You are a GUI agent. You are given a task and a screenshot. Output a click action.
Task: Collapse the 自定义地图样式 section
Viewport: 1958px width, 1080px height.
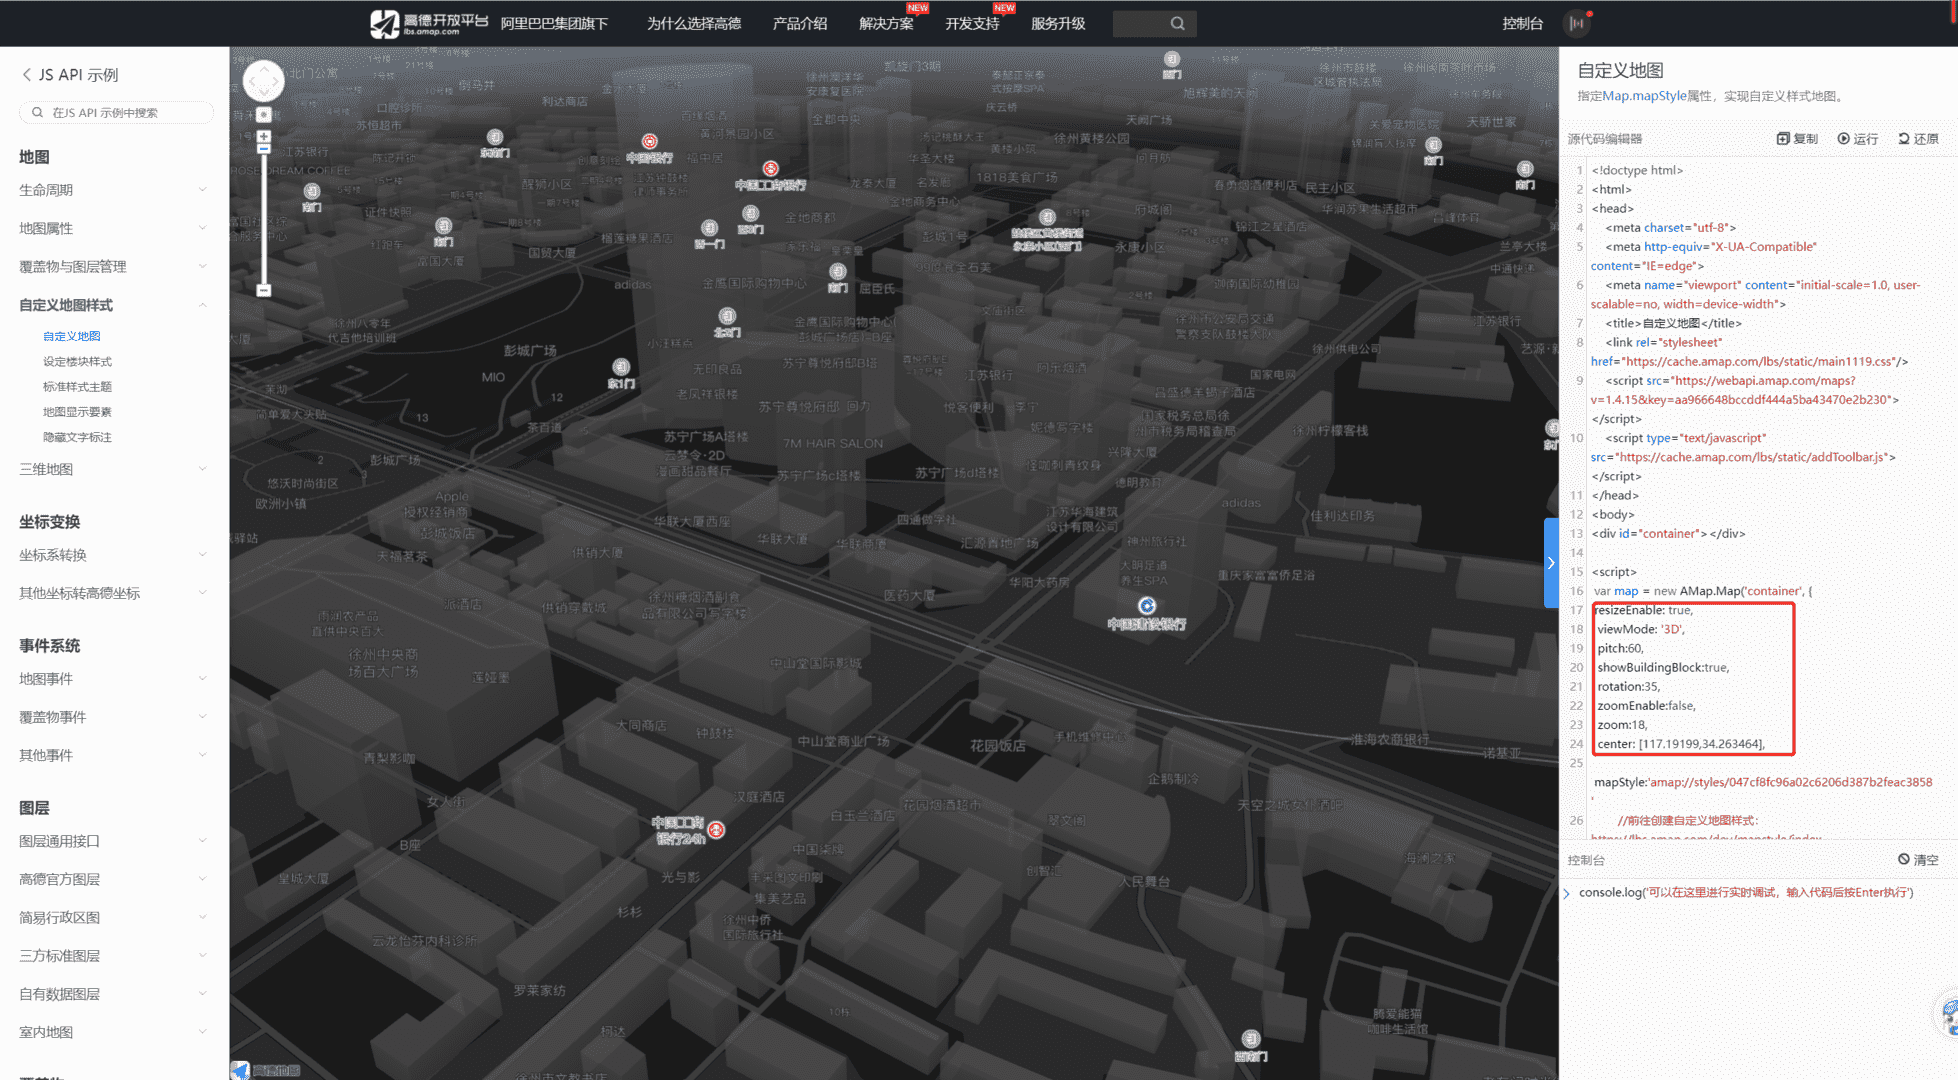113,305
